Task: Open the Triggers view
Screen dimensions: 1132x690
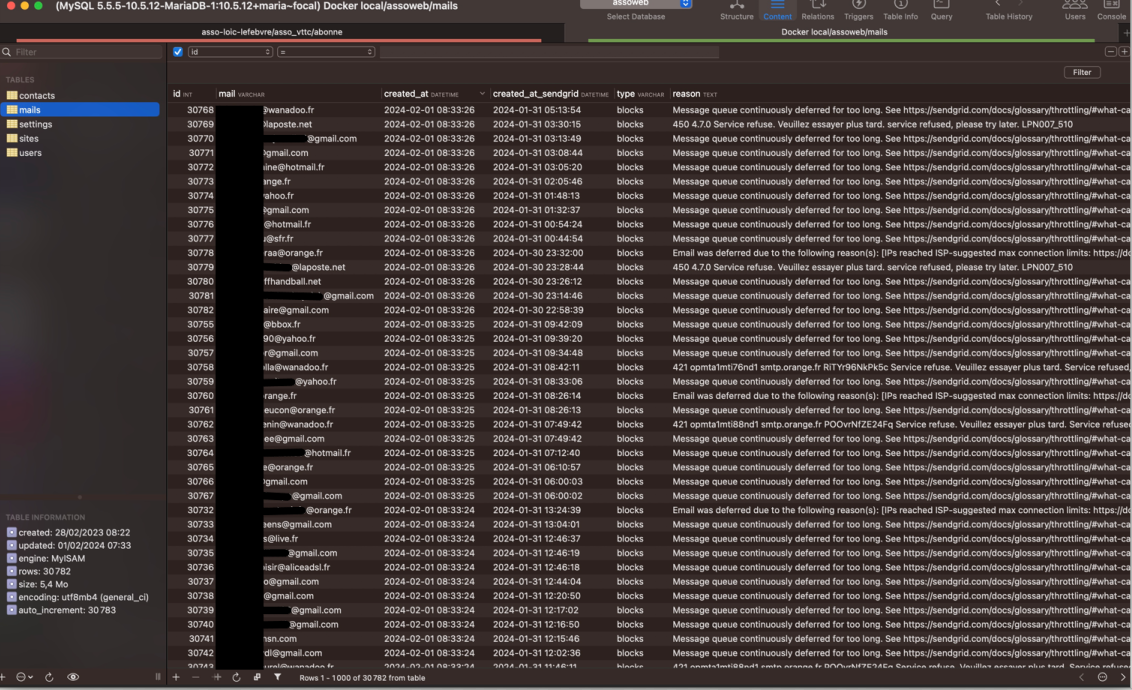Action: click(858, 10)
